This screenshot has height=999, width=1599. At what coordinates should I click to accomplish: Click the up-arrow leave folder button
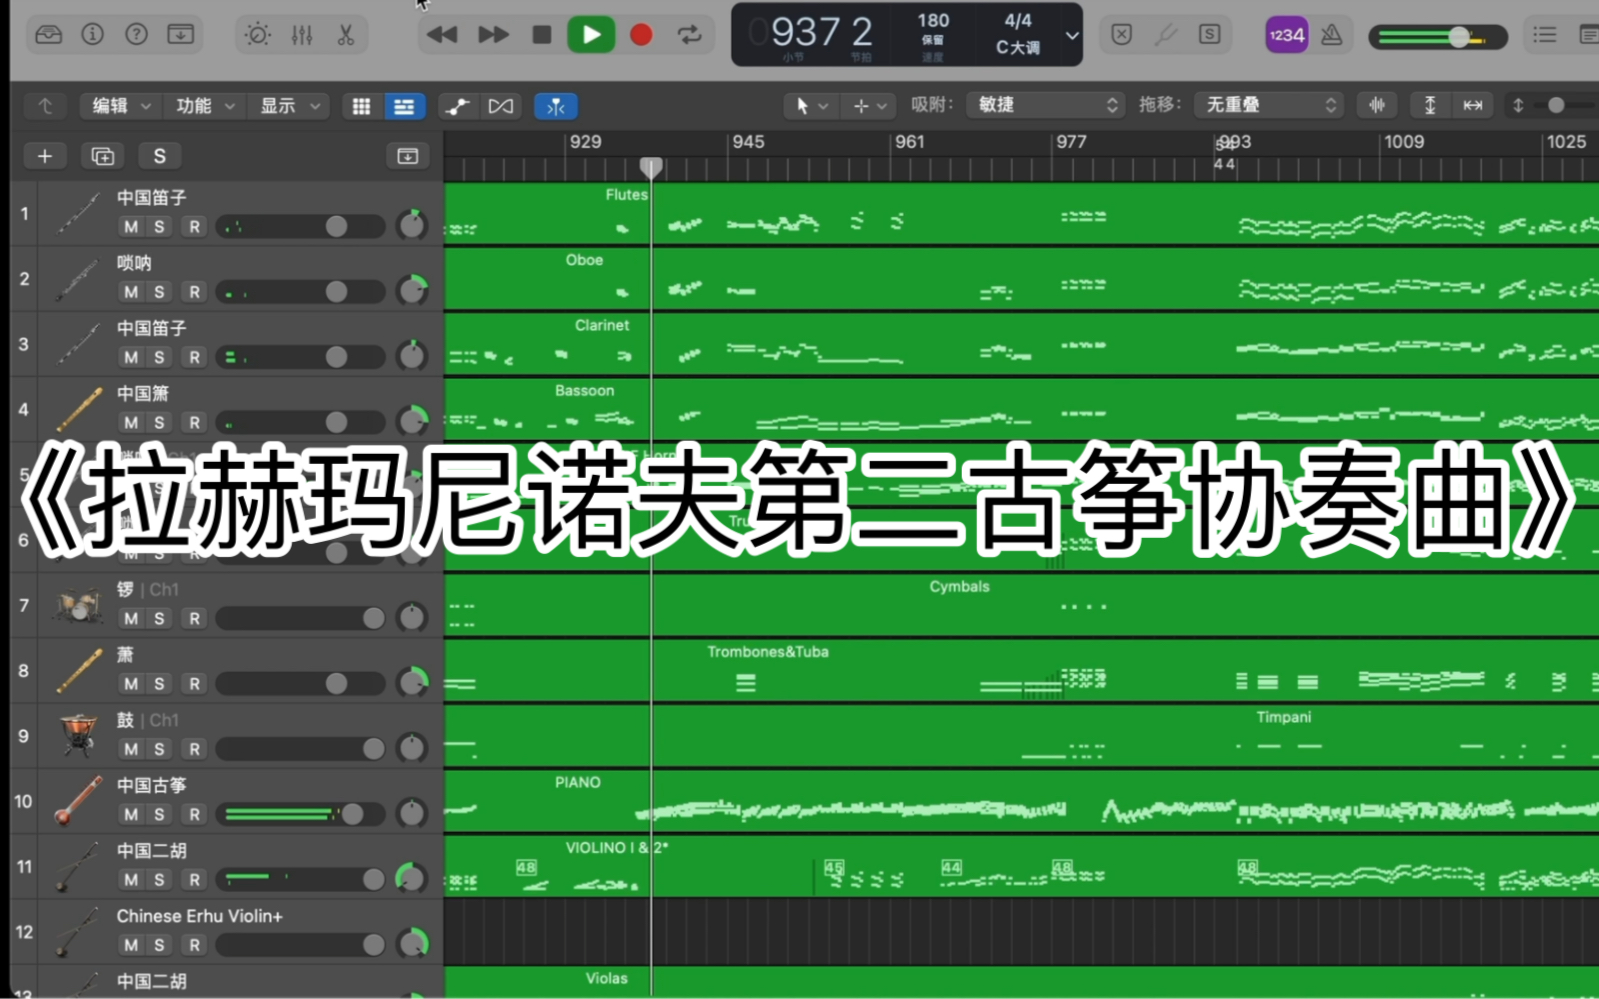pyautogui.click(x=45, y=106)
